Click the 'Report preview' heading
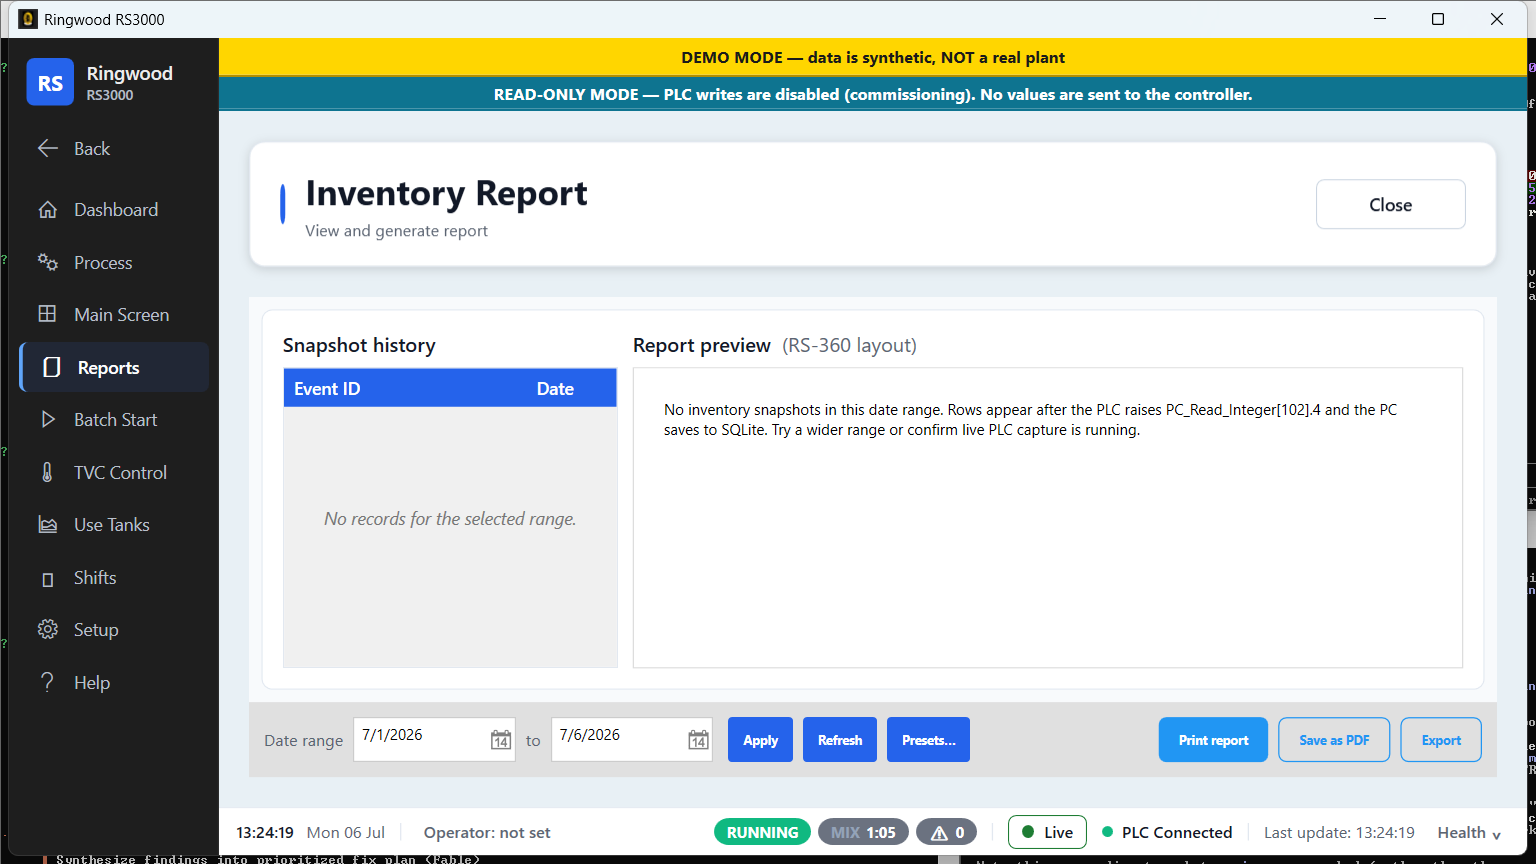 point(702,345)
